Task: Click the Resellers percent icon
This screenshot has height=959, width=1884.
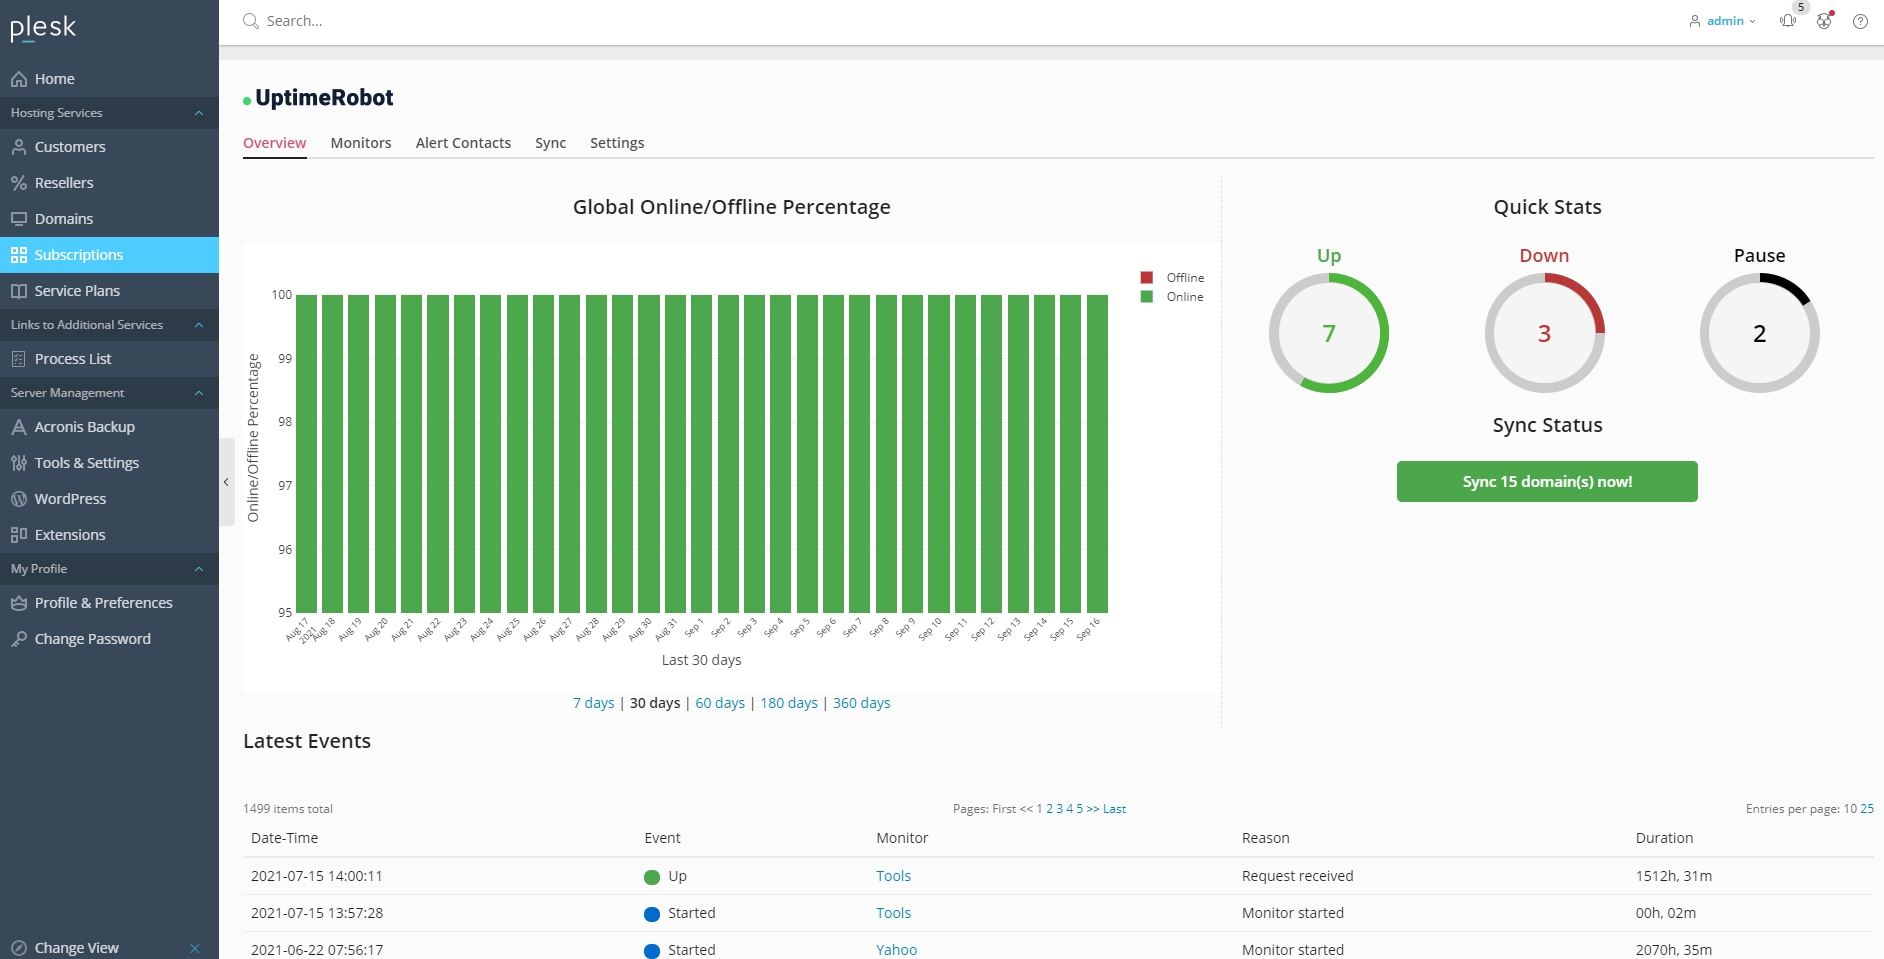Action: pyautogui.click(x=18, y=183)
